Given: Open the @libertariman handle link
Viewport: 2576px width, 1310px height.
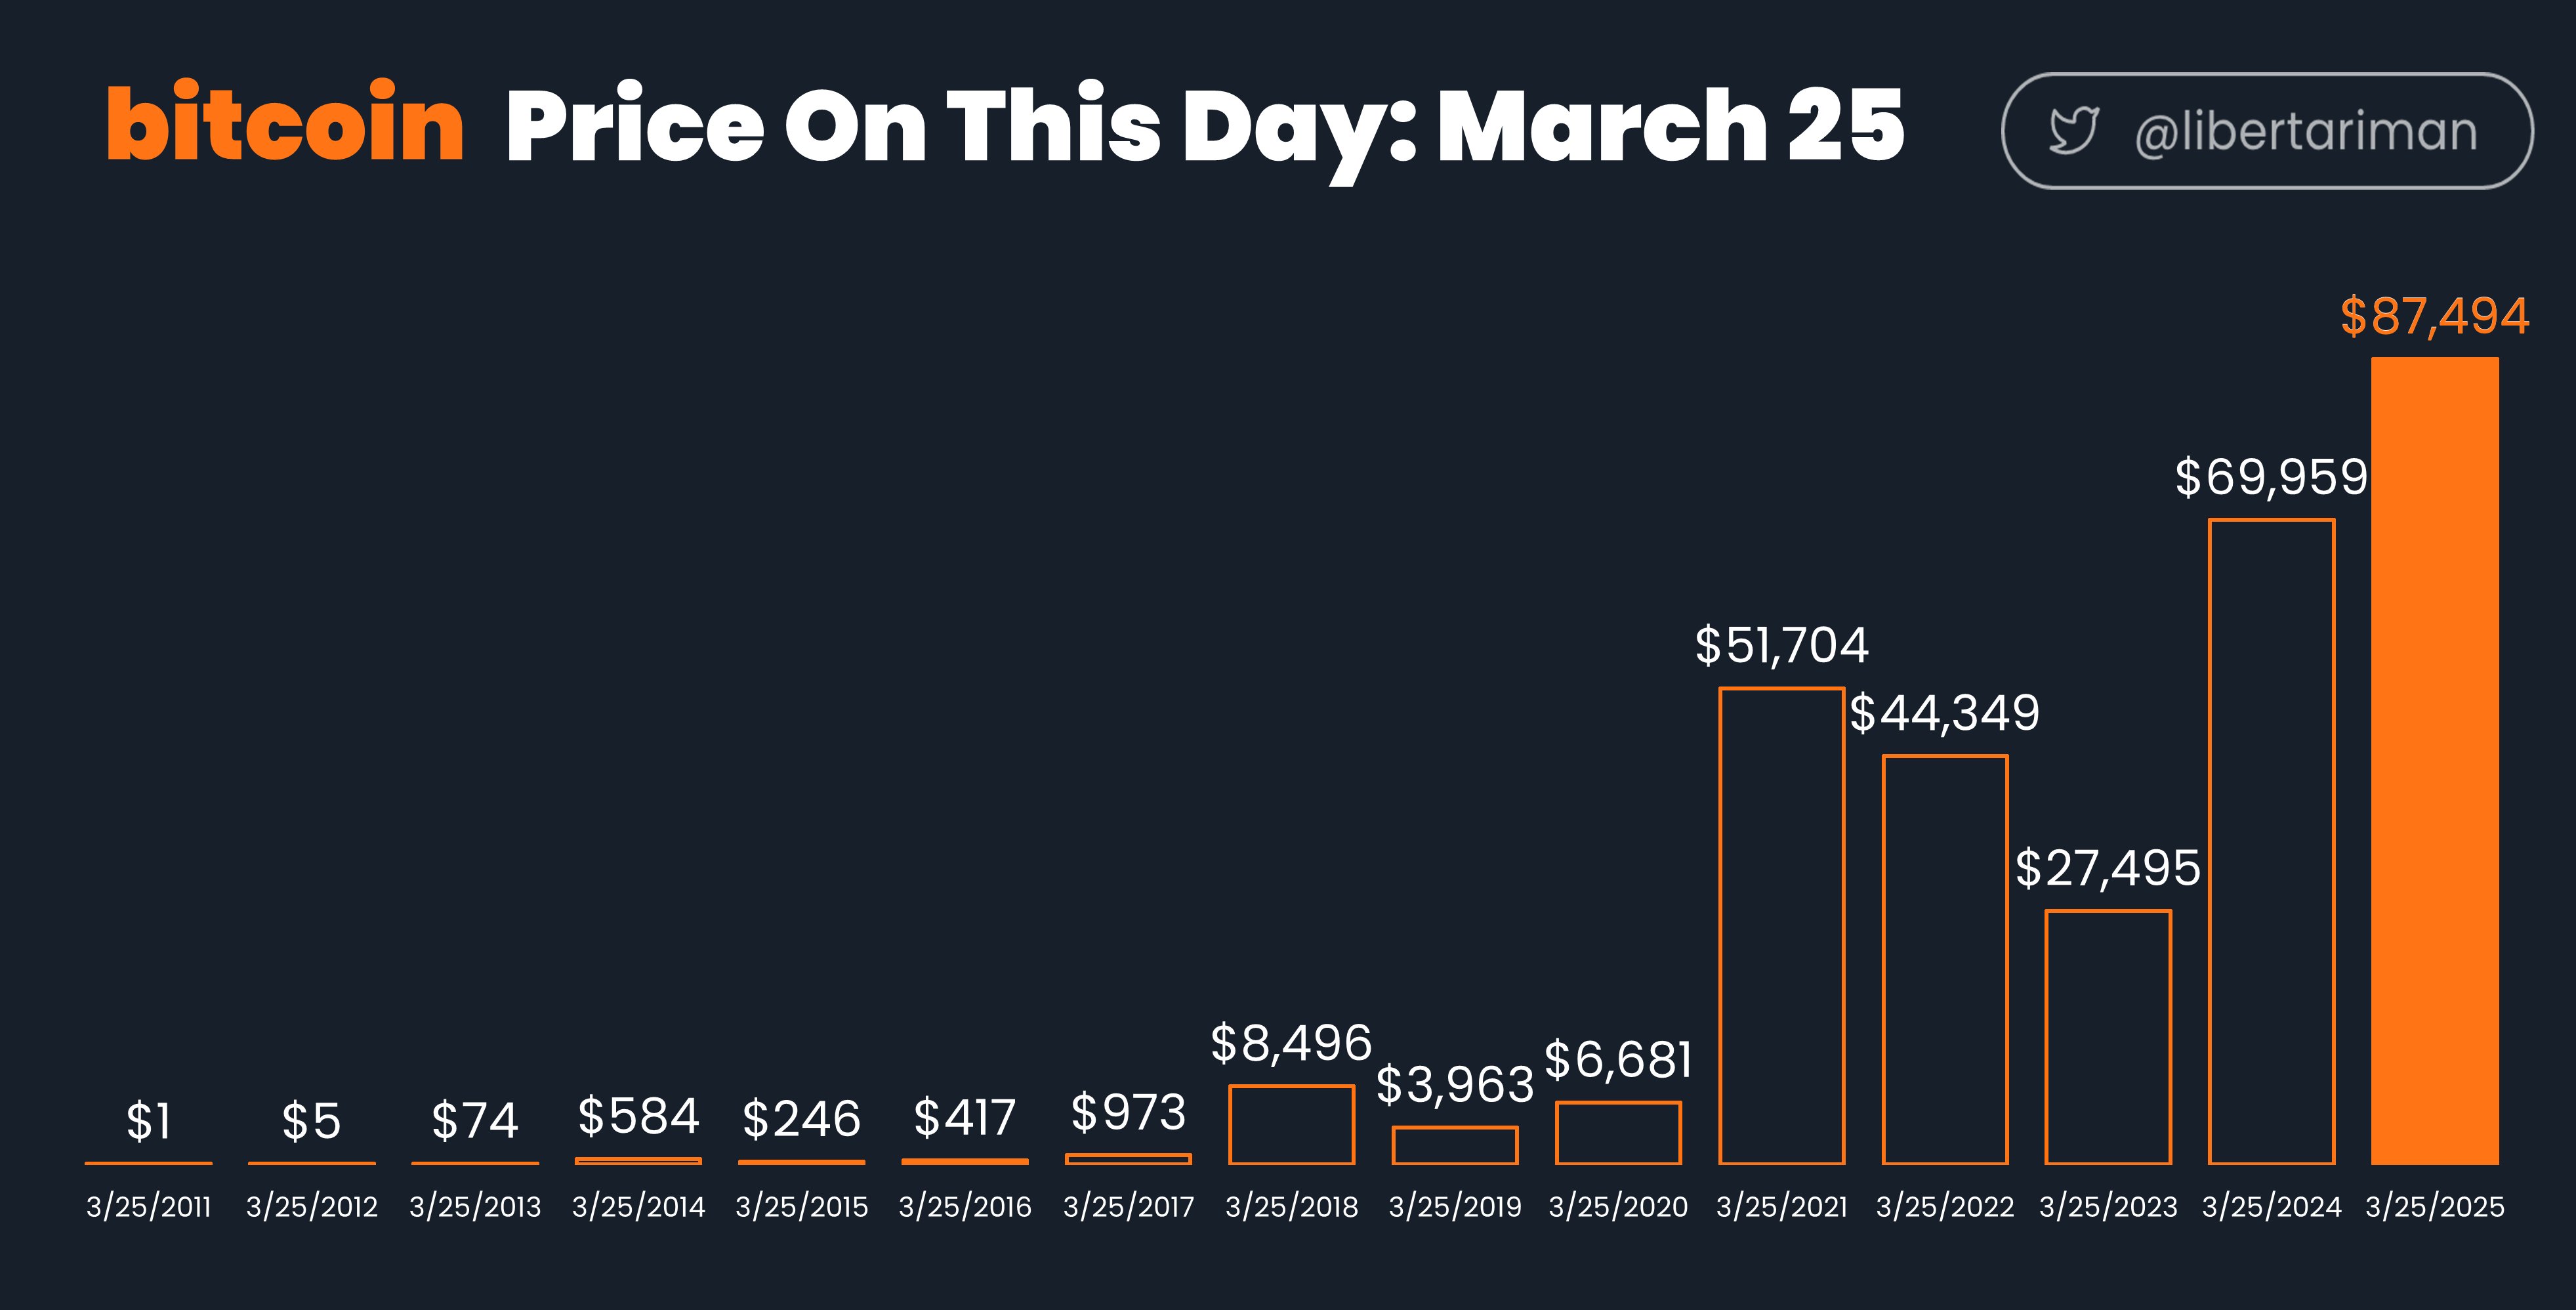Looking at the screenshot, I should click(2306, 132).
